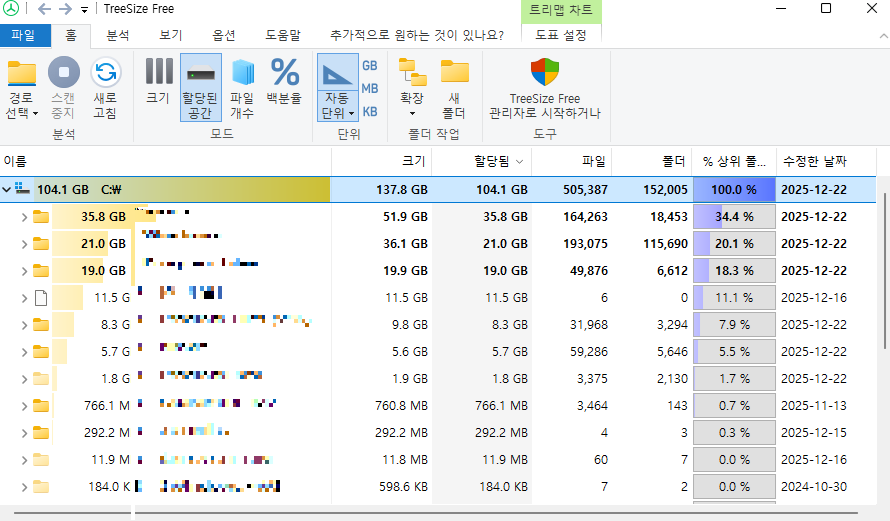890x521 pixels.
Task: Click the 292.2 MB row folder icon
Action: pos(41,432)
